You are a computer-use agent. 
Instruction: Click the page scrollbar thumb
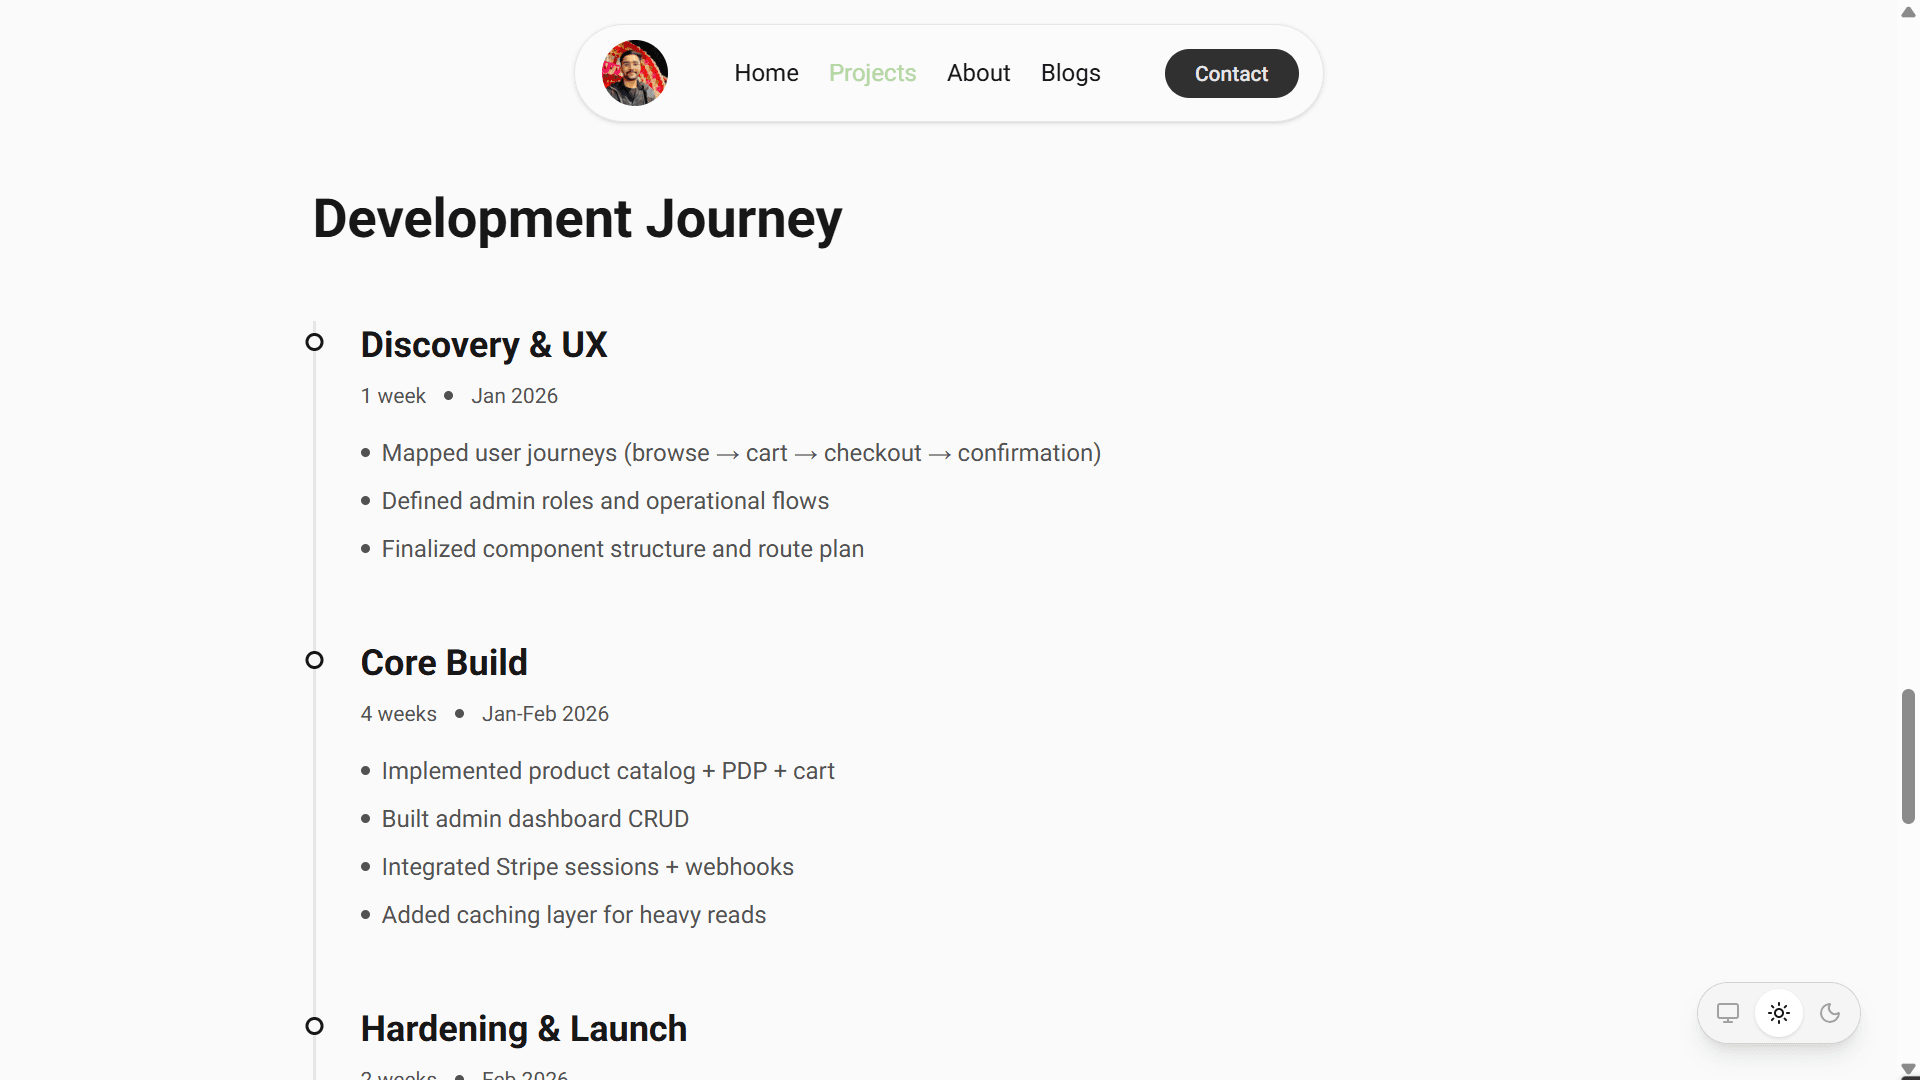[x=1908, y=756]
